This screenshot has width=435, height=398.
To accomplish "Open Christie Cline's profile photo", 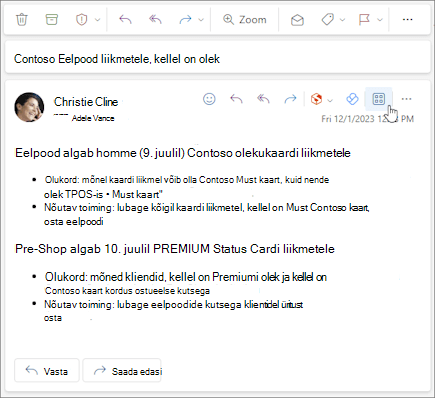I will [29, 107].
